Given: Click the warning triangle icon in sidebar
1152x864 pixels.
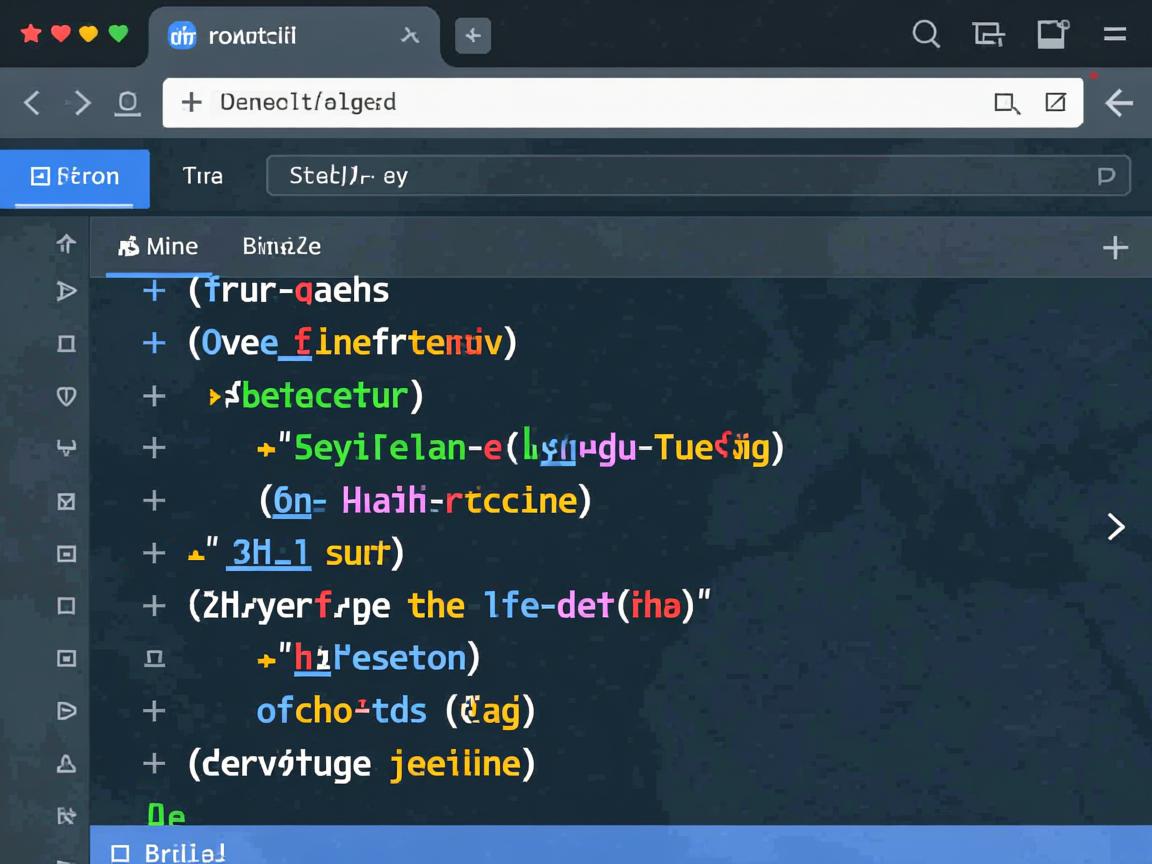Looking at the screenshot, I should pos(66,764).
